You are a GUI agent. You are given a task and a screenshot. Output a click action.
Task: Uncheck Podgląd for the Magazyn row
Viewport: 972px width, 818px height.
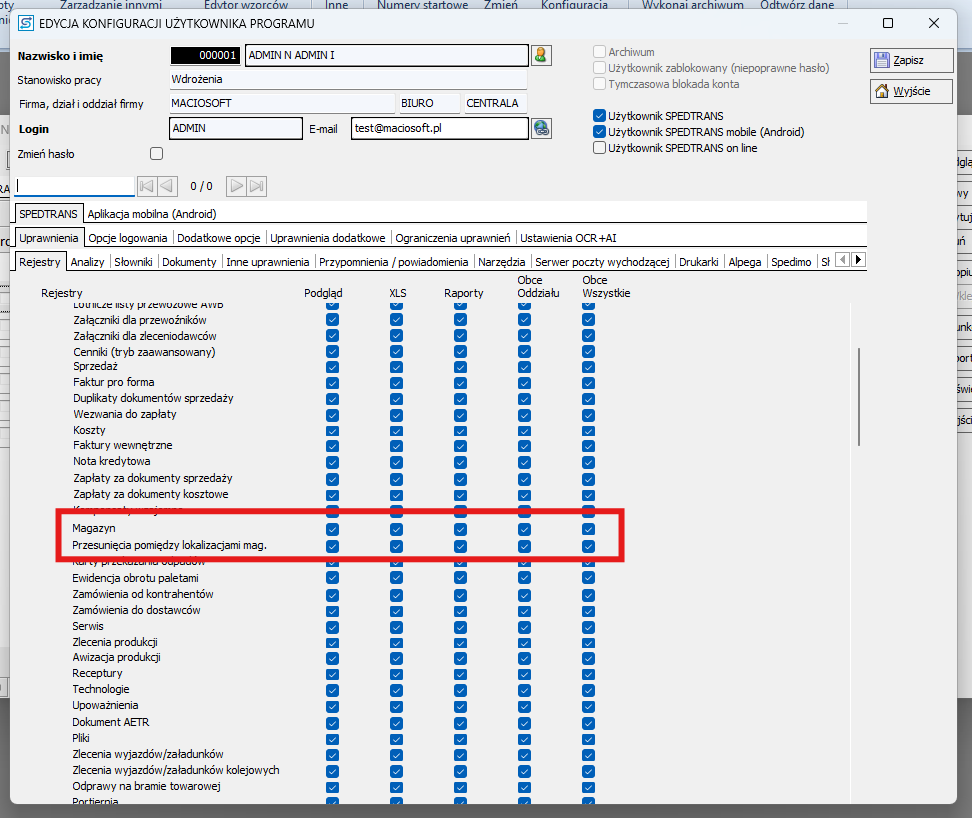point(332,529)
